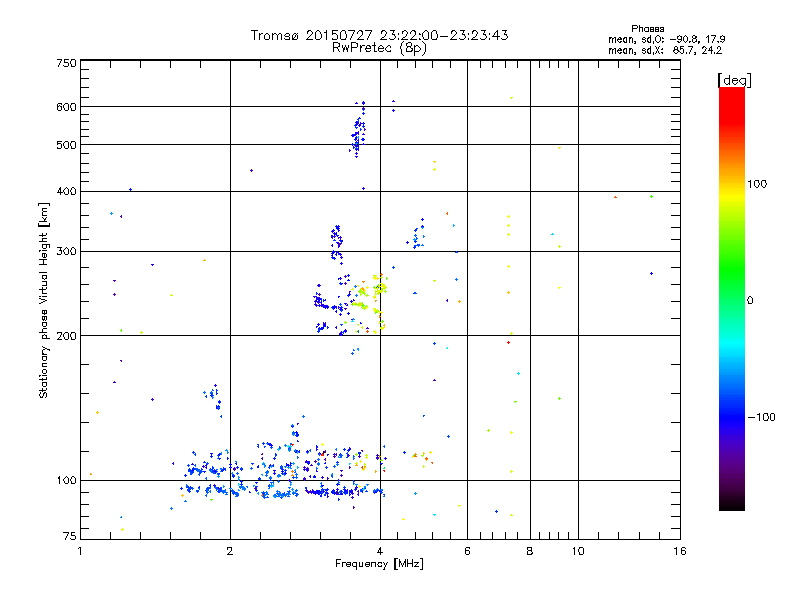The height and width of the screenshot is (600, 800).
Task: Click the 'Frequency [MHz]' x-axis label
Action: pyautogui.click(x=379, y=564)
